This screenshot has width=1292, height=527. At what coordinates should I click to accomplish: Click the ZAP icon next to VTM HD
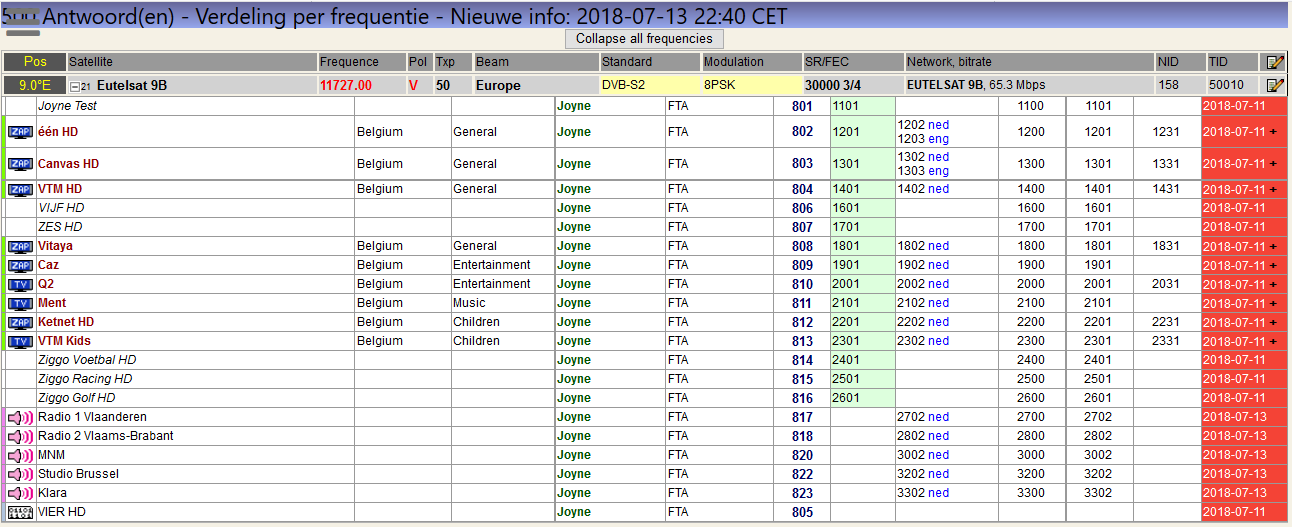pyautogui.click(x=20, y=189)
